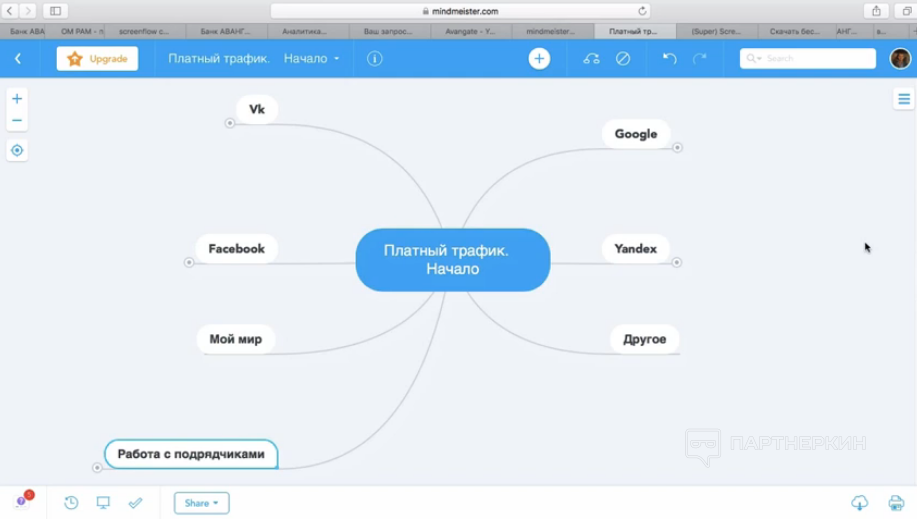The height and width of the screenshot is (519, 917).
Task: Switch to the Банк АВА tab
Action: pos(25,31)
